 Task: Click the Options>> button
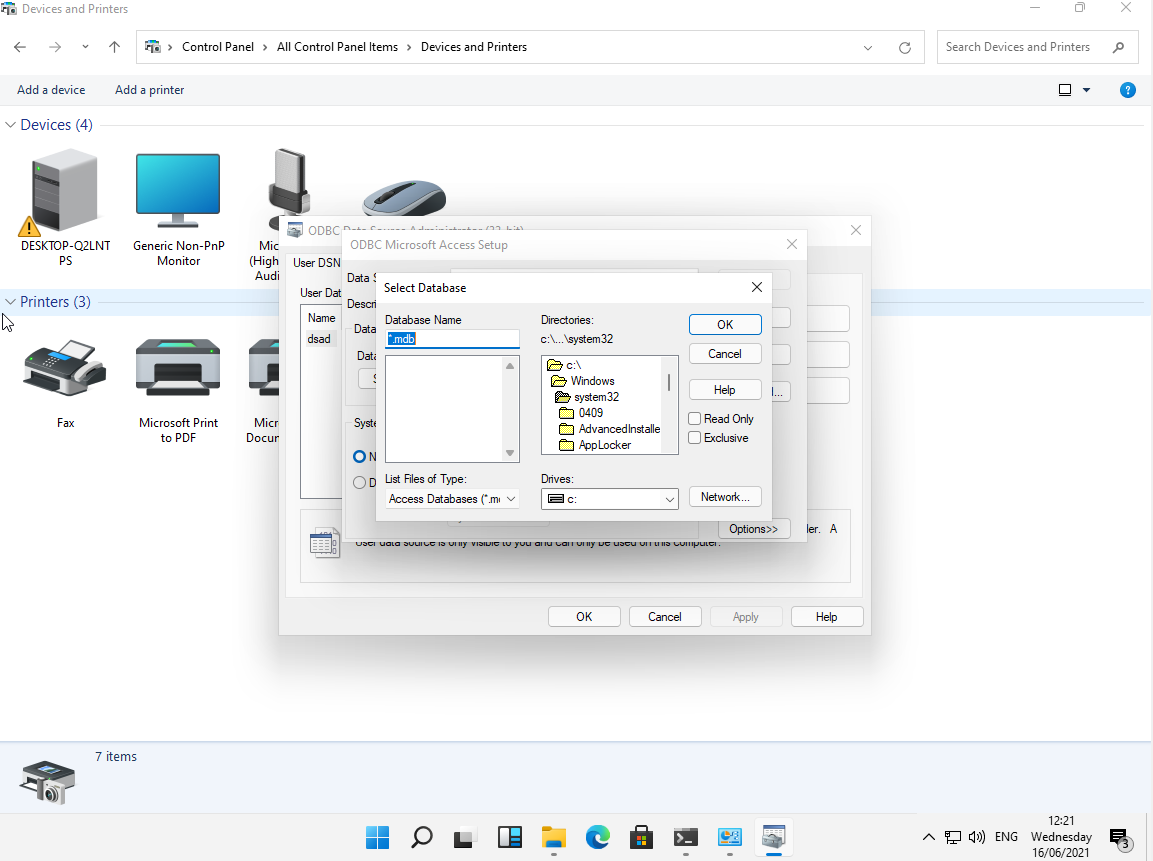pyautogui.click(x=754, y=529)
